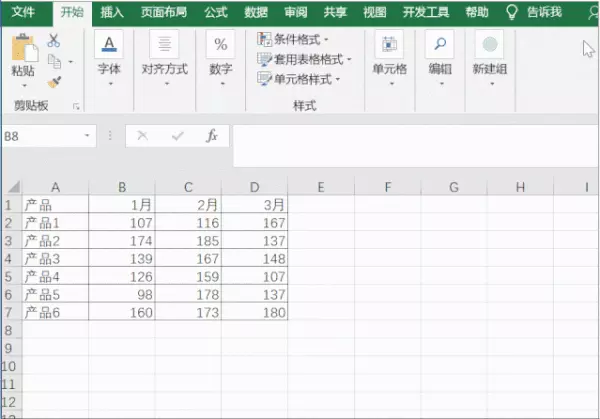Click the select-all corner triangle
600x419 pixels.
coord(13,187)
